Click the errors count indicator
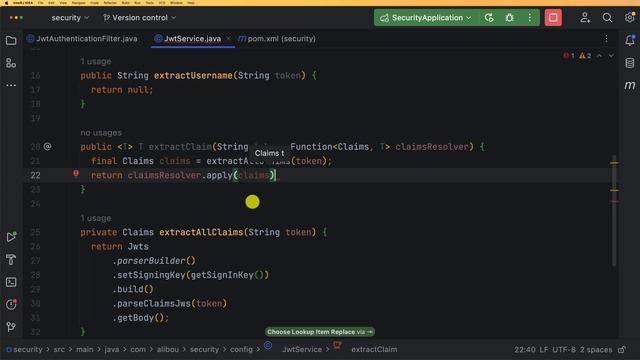 (x=569, y=56)
